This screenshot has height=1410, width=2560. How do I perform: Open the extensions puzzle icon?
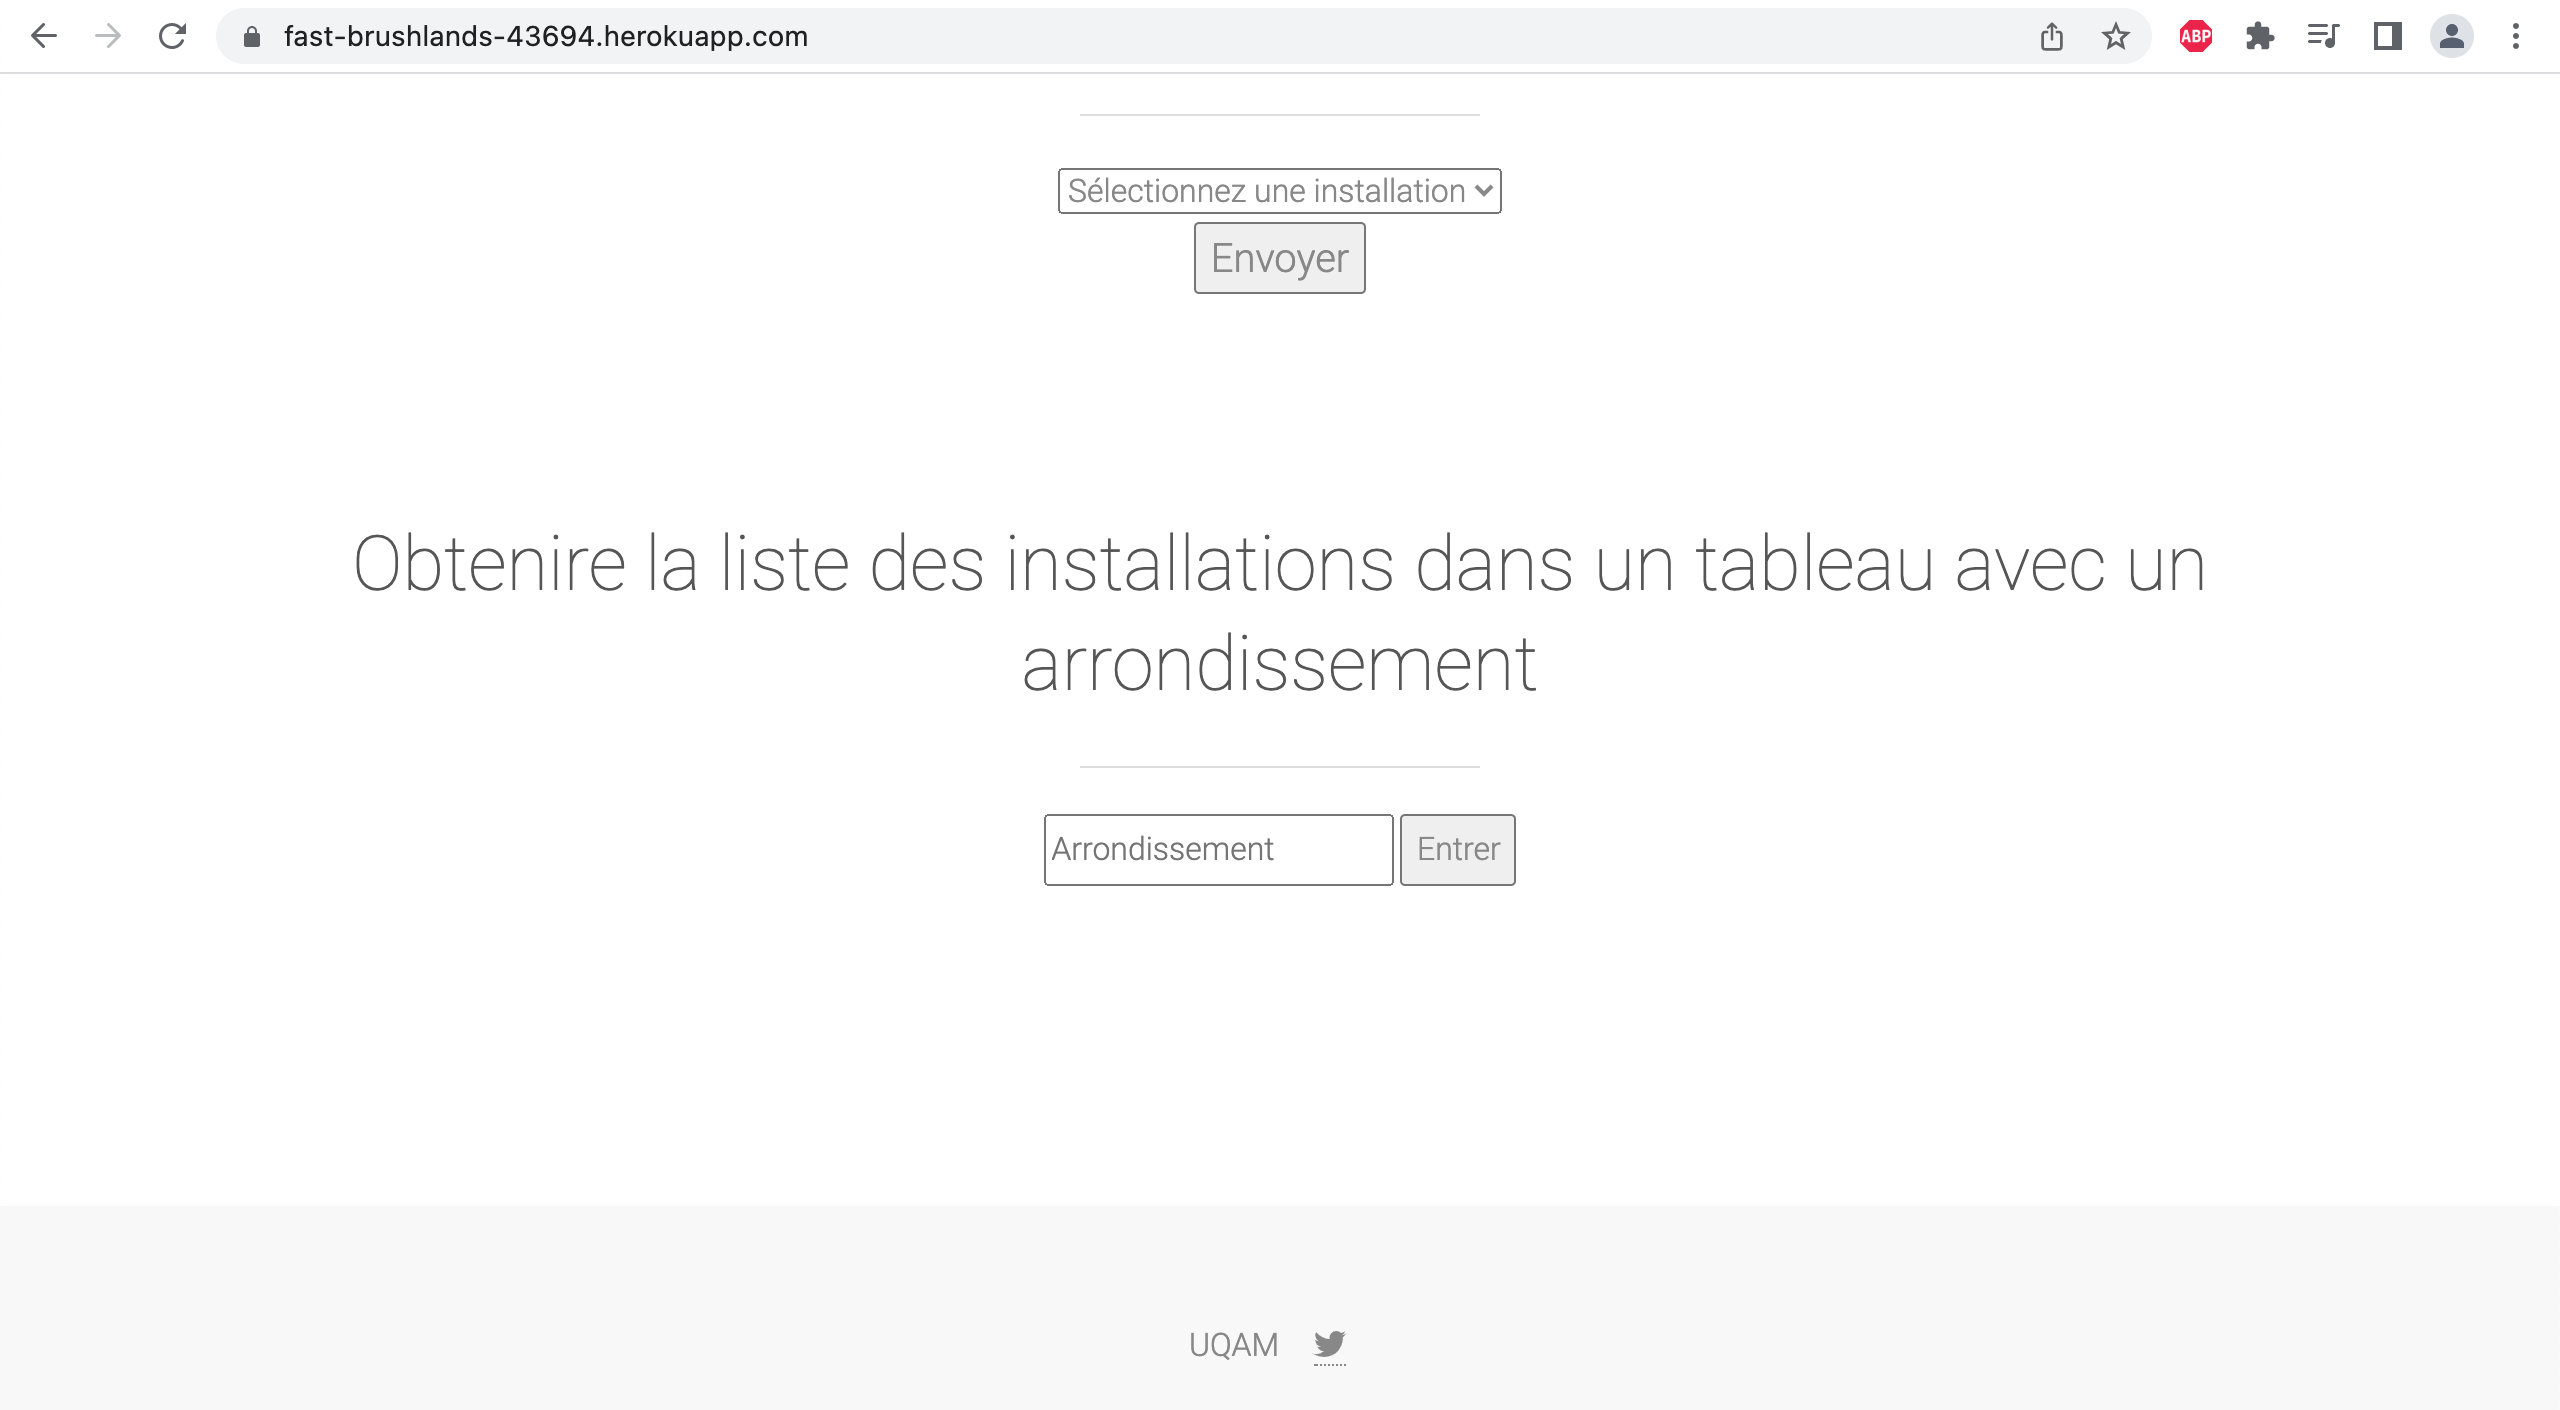tap(2259, 37)
